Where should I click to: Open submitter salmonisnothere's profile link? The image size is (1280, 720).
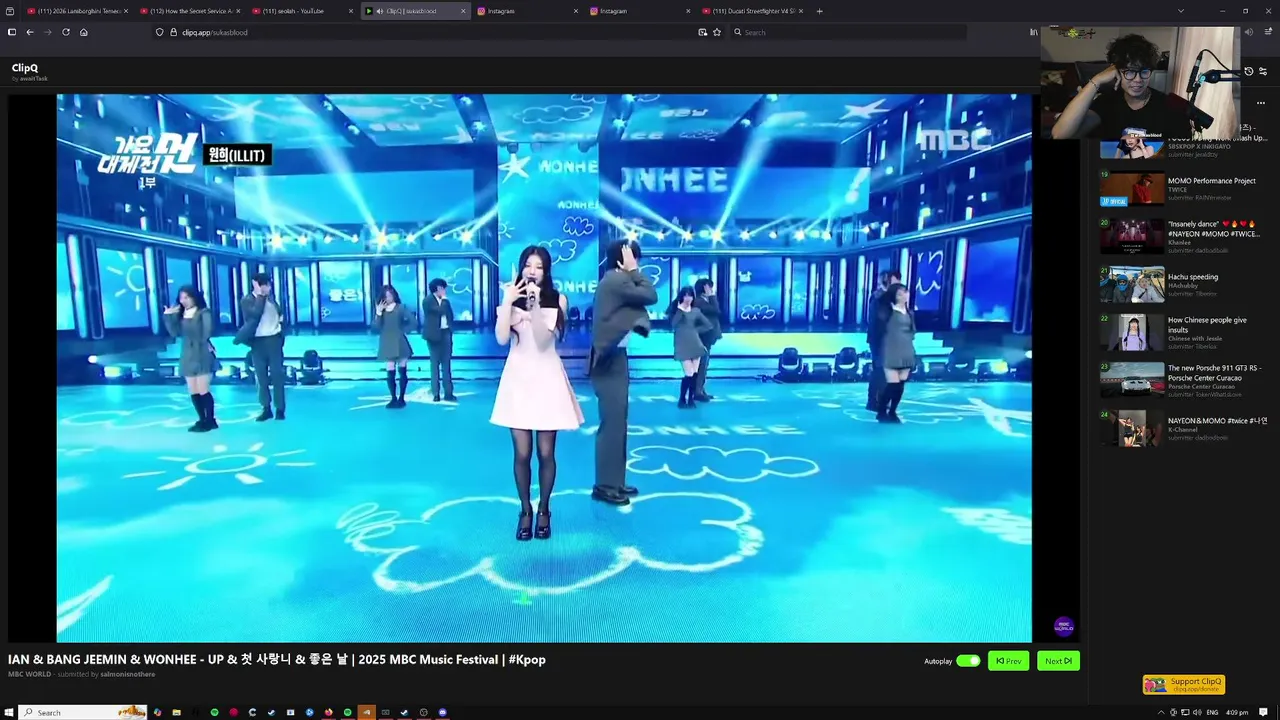(x=128, y=674)
